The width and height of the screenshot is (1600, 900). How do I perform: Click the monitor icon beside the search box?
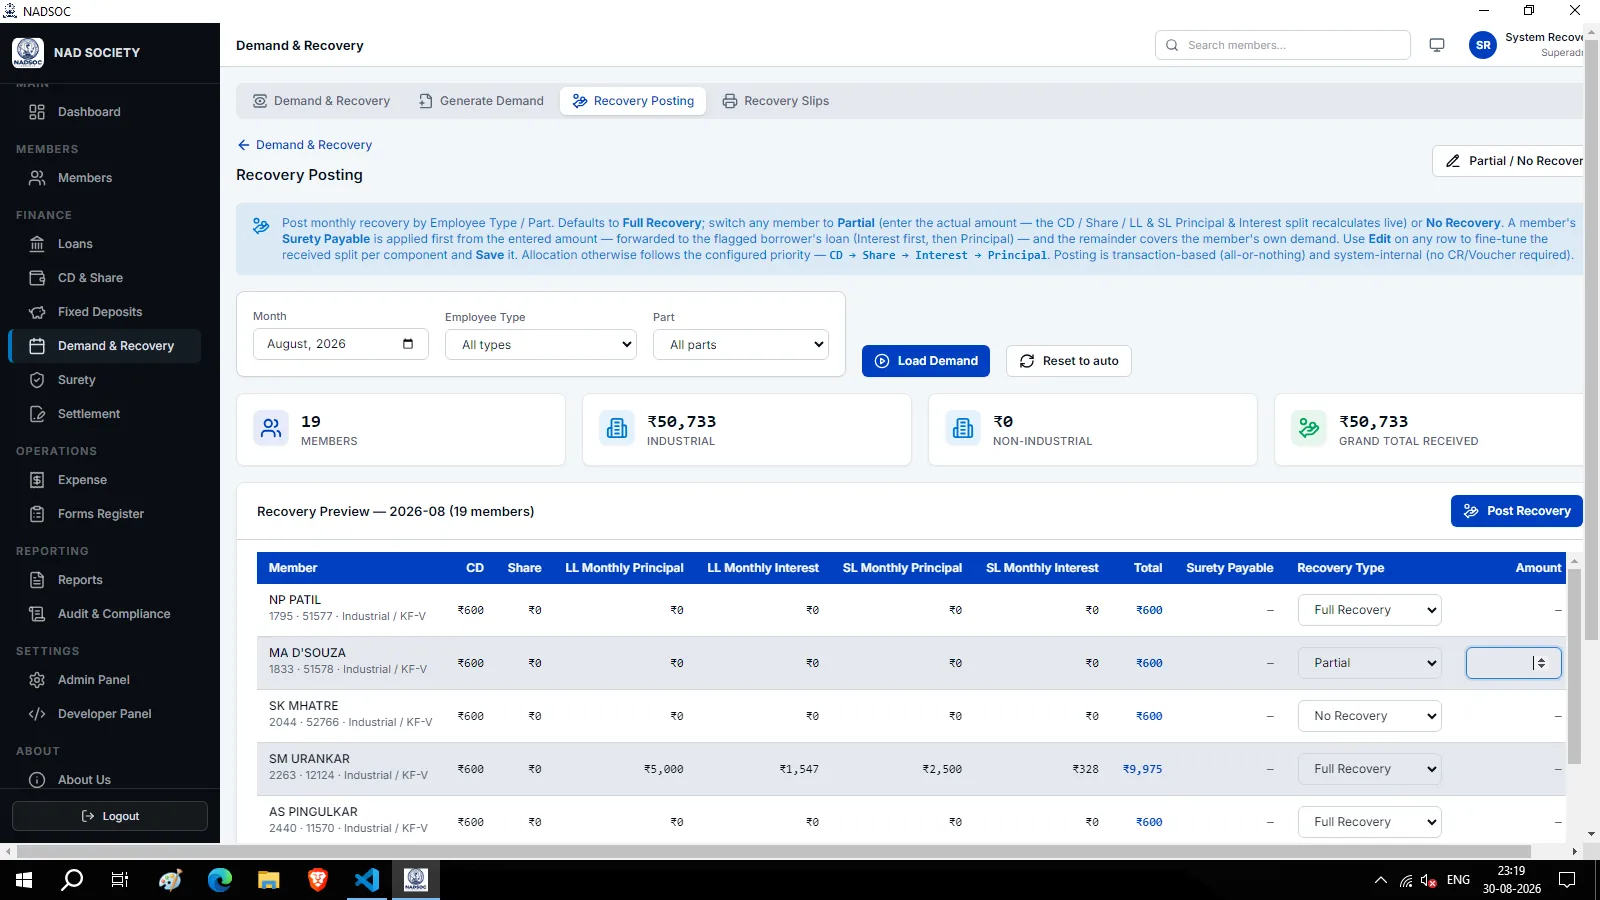(x=1437, y=45)
